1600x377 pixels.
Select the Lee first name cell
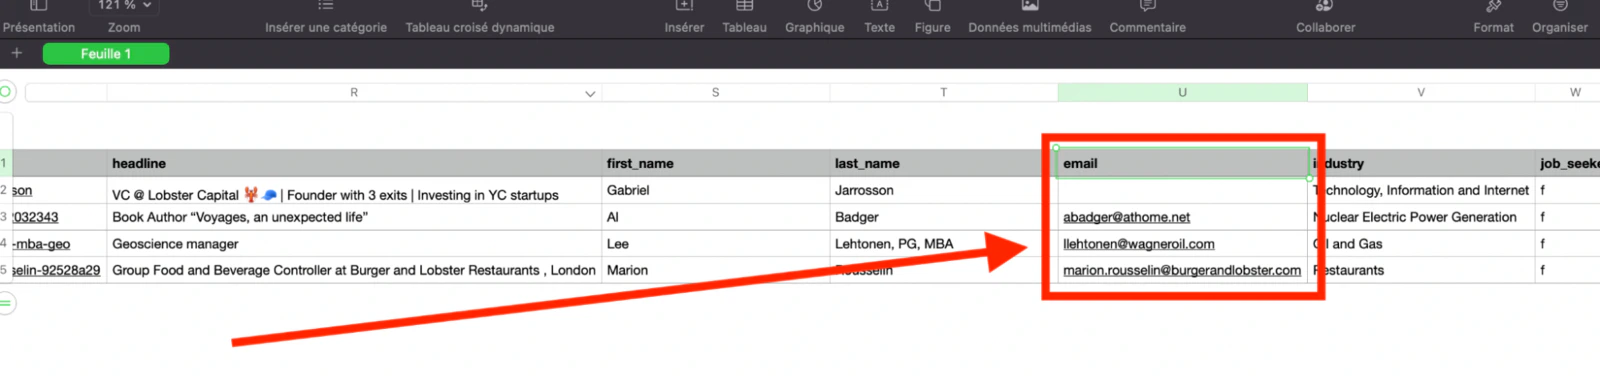click(x=716, y=244)
